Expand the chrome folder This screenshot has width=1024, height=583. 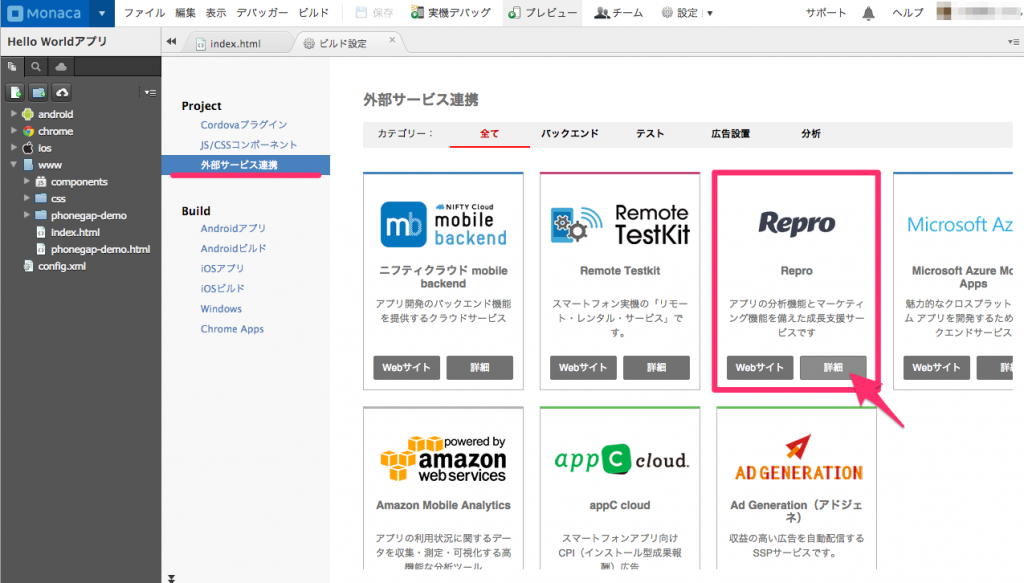[x=14, y=131]
